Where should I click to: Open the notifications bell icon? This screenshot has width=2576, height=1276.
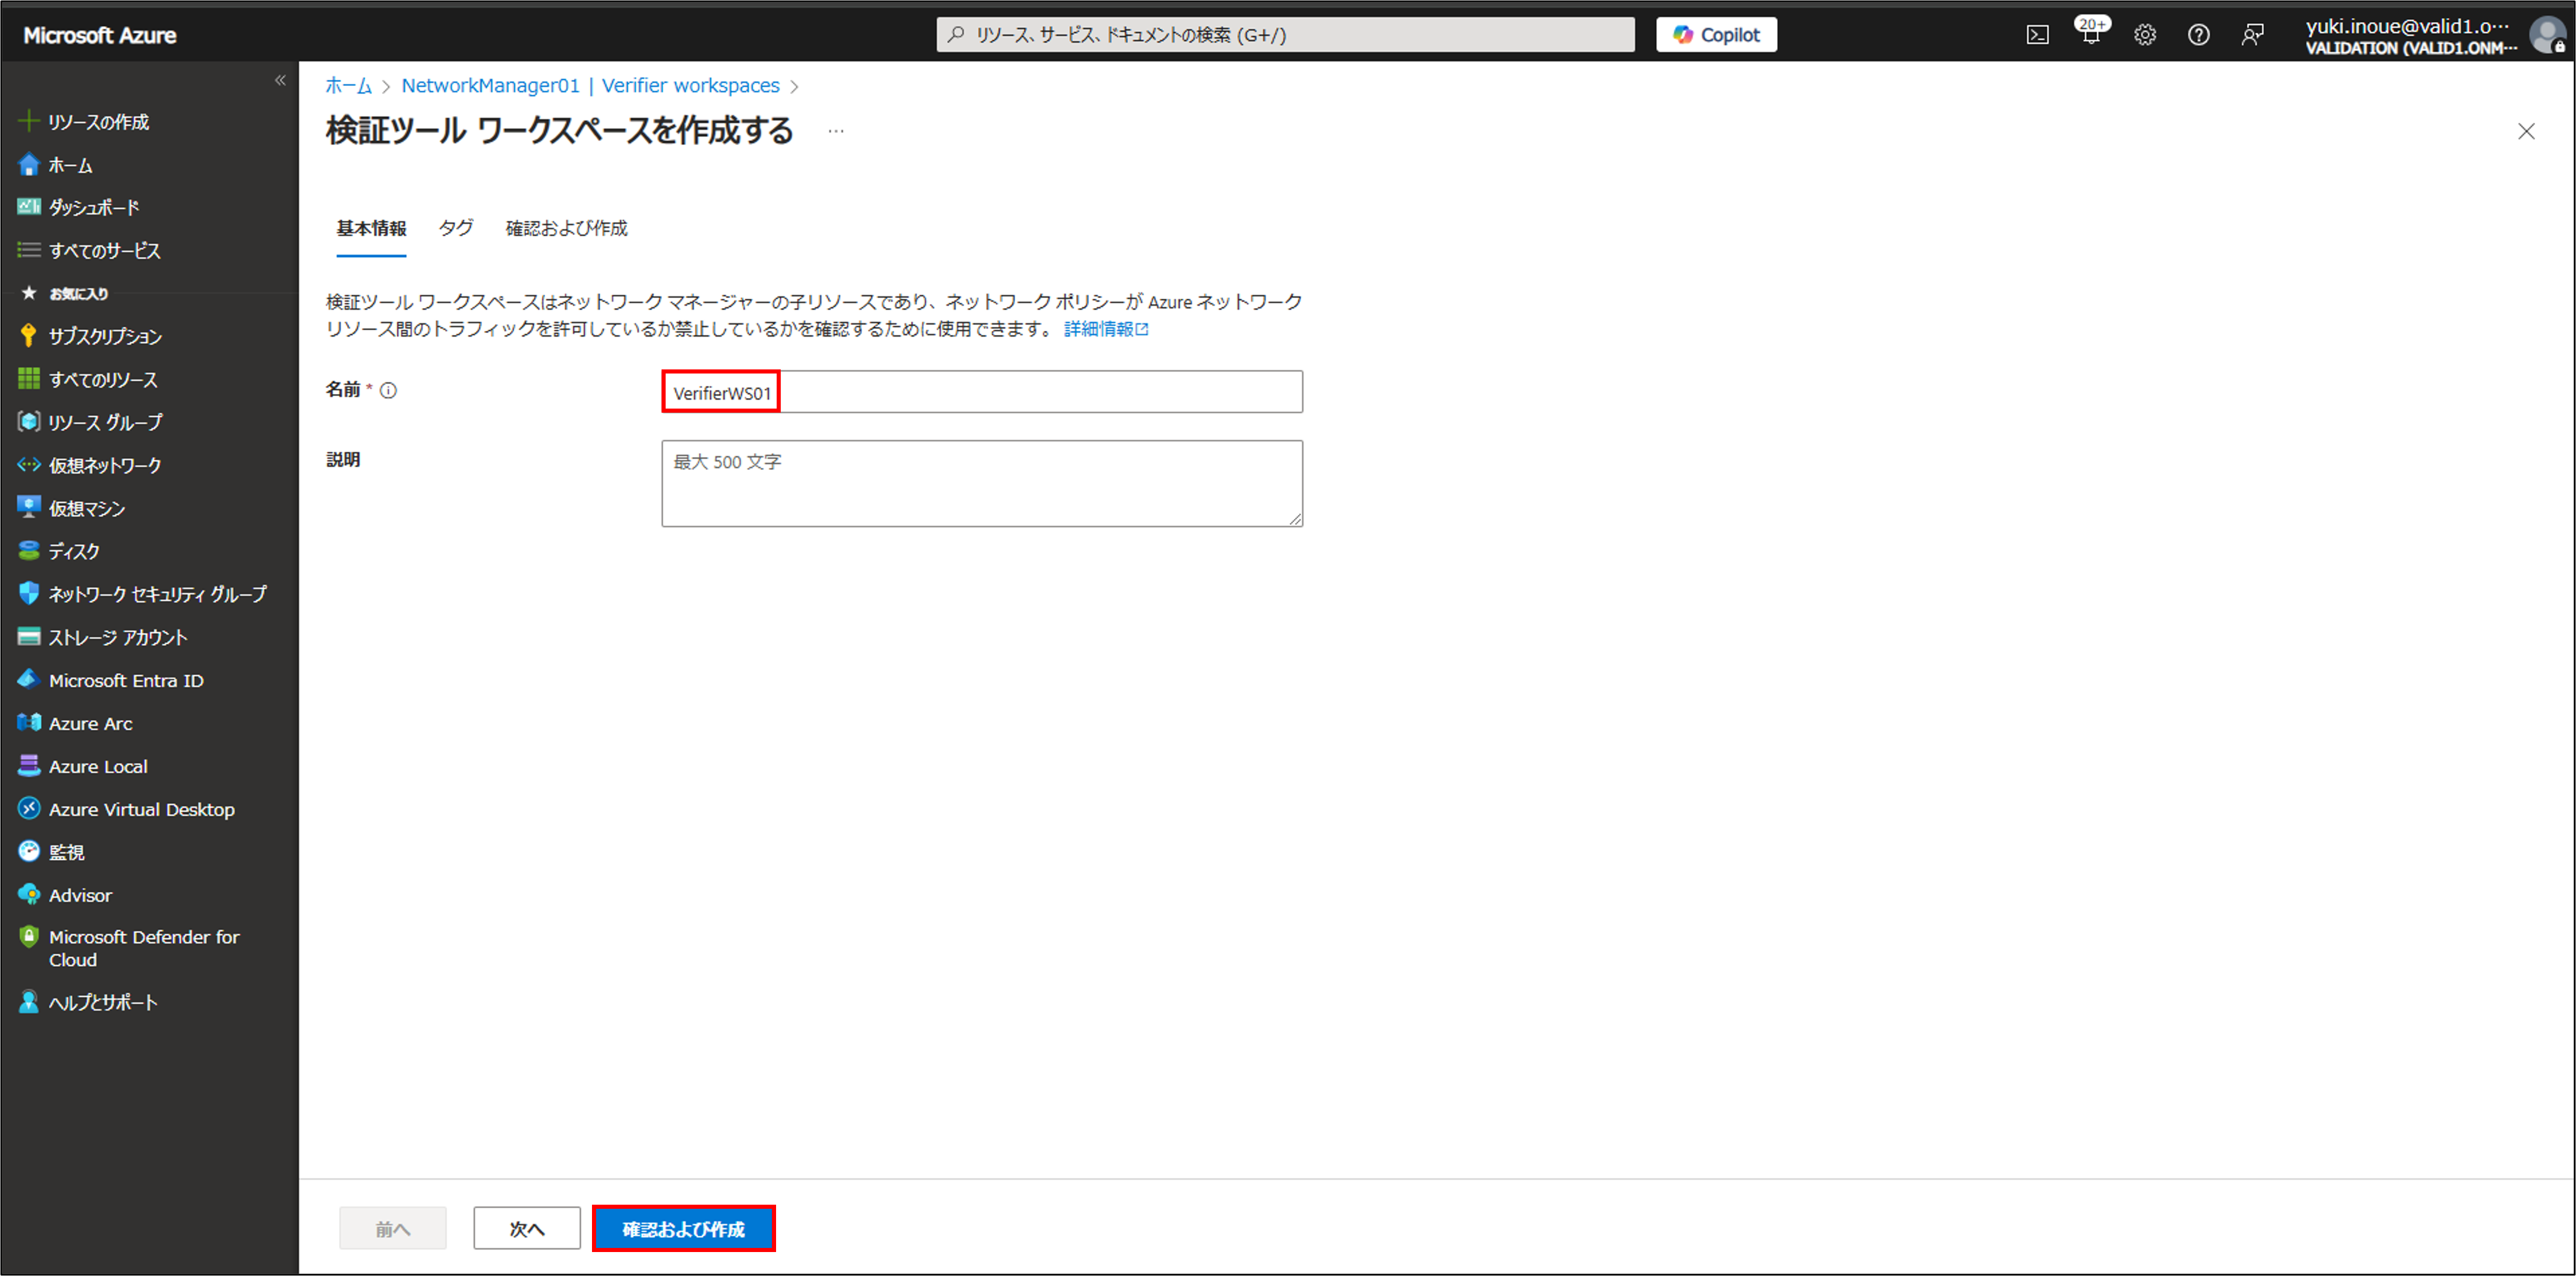[2091, 35]
